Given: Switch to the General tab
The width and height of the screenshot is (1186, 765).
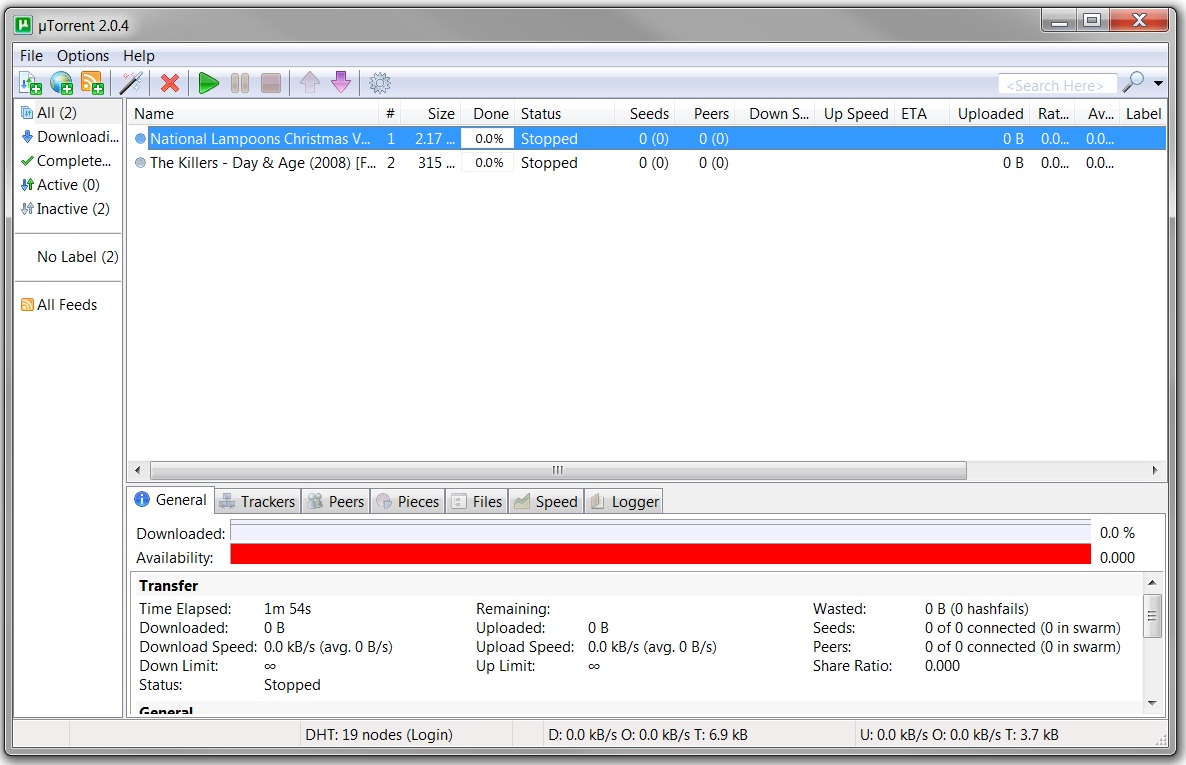Looking at the screenshot, I should (171, 499).
